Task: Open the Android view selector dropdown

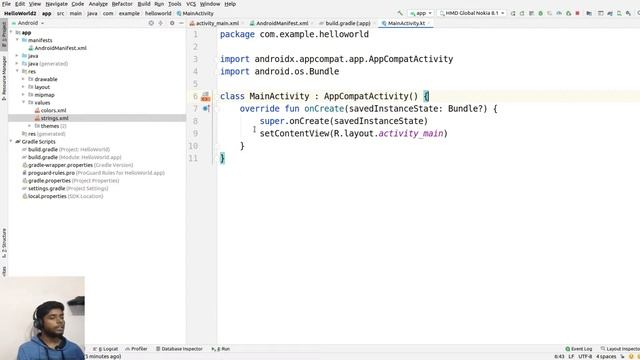Action: 28,23
